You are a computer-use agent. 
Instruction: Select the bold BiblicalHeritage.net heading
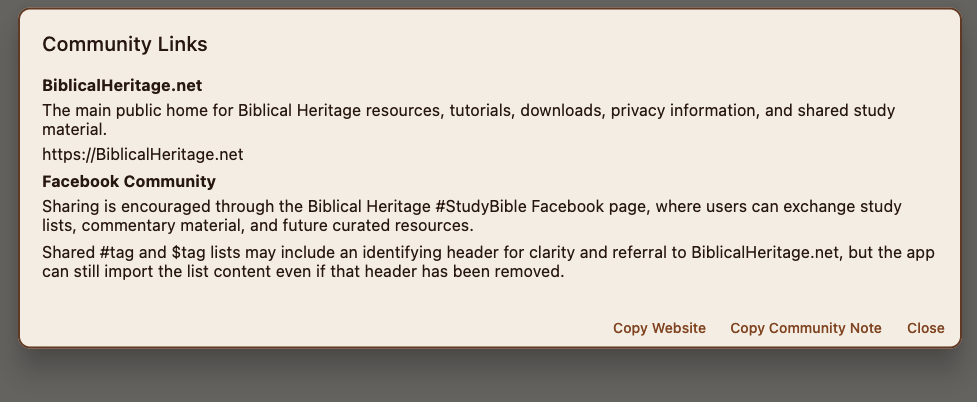[x=122, y=86]
